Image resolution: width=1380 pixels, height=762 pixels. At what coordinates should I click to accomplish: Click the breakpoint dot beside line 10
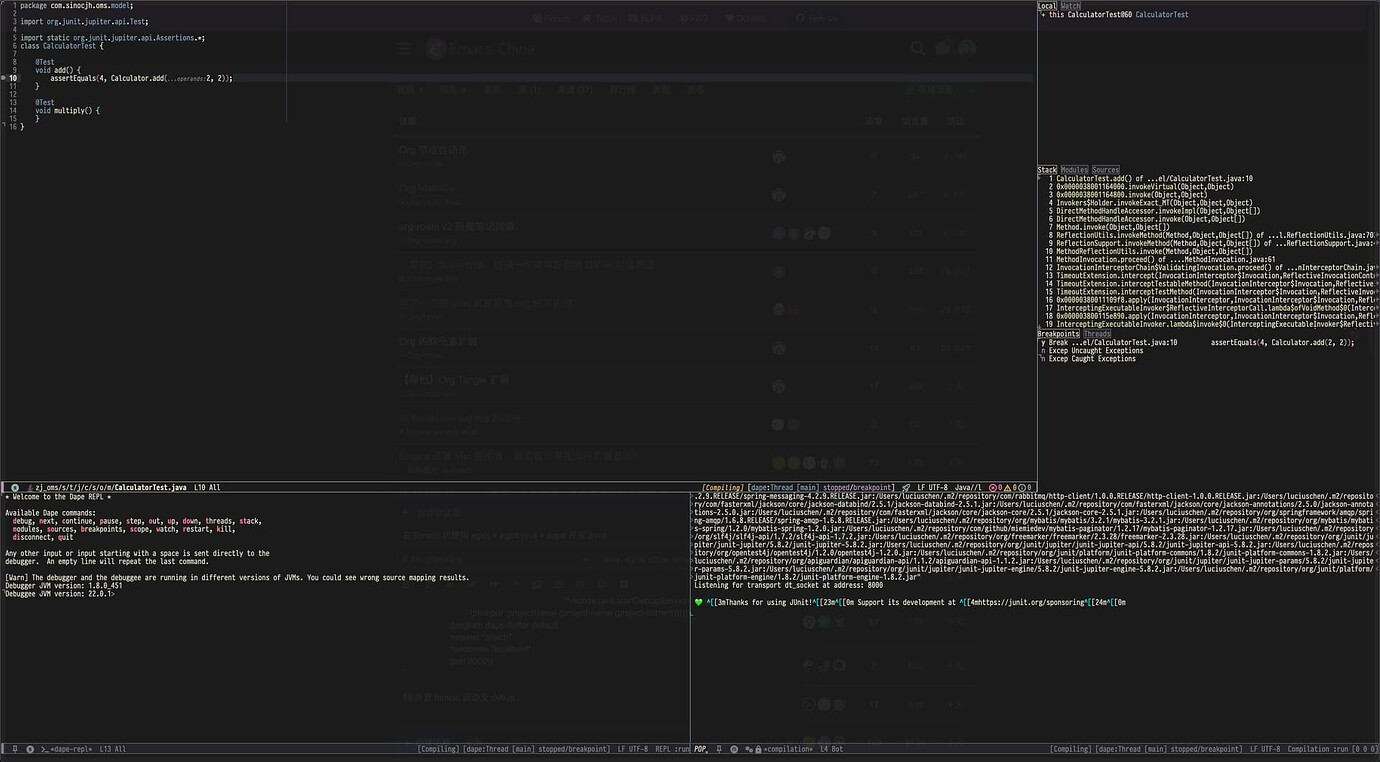click(3, 77)
